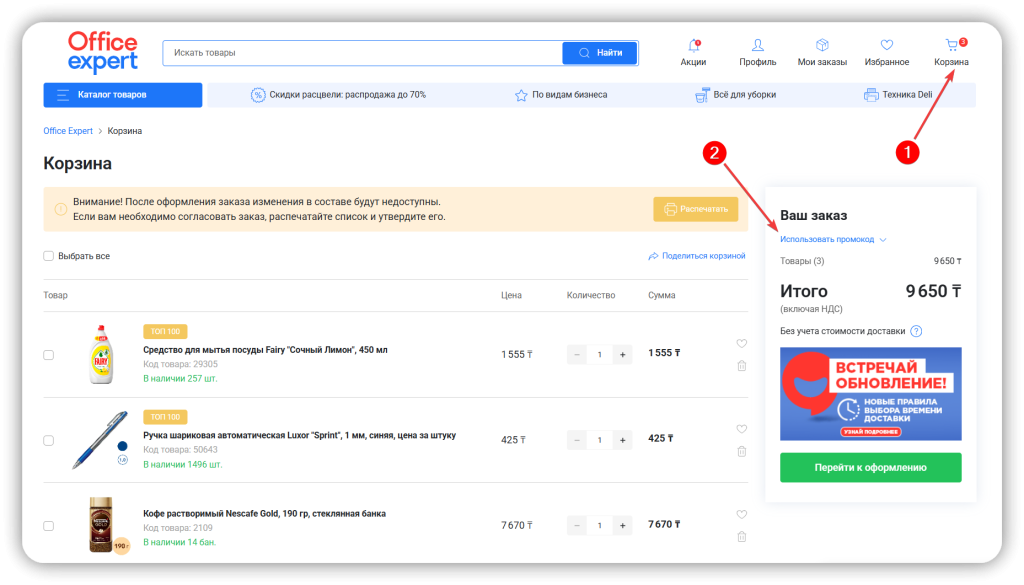This screenshot has width=1024, height=585.
Task: Increase Fairy dish soap quantity
Action: pyautogui.click(x=622, y=355)
